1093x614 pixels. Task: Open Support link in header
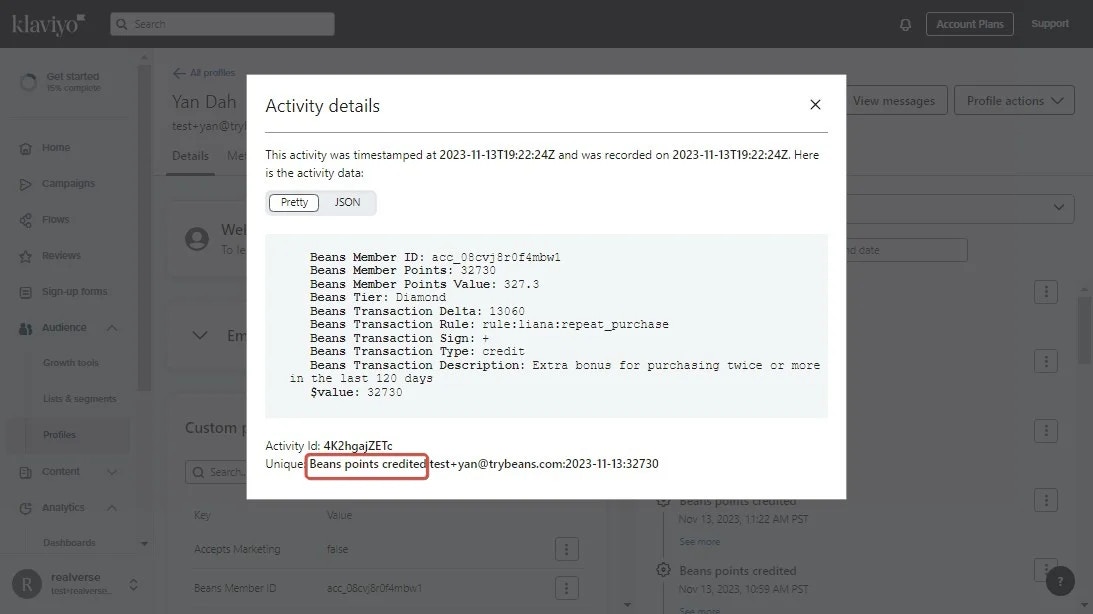pos(1050,24)
